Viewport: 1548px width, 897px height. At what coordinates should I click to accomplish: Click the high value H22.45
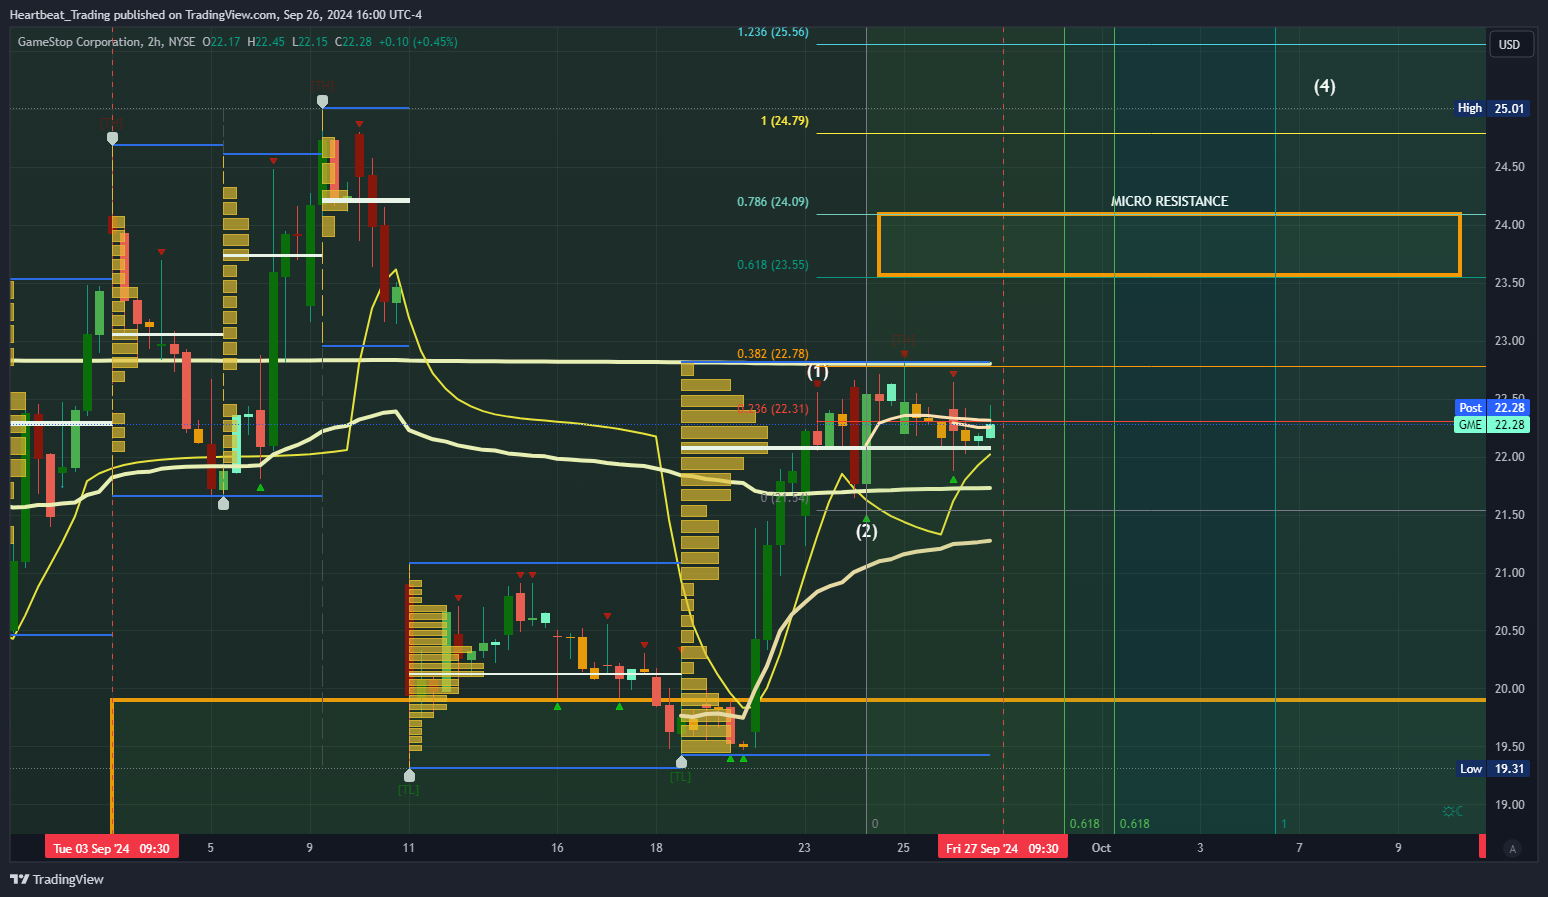pos(266,42)
